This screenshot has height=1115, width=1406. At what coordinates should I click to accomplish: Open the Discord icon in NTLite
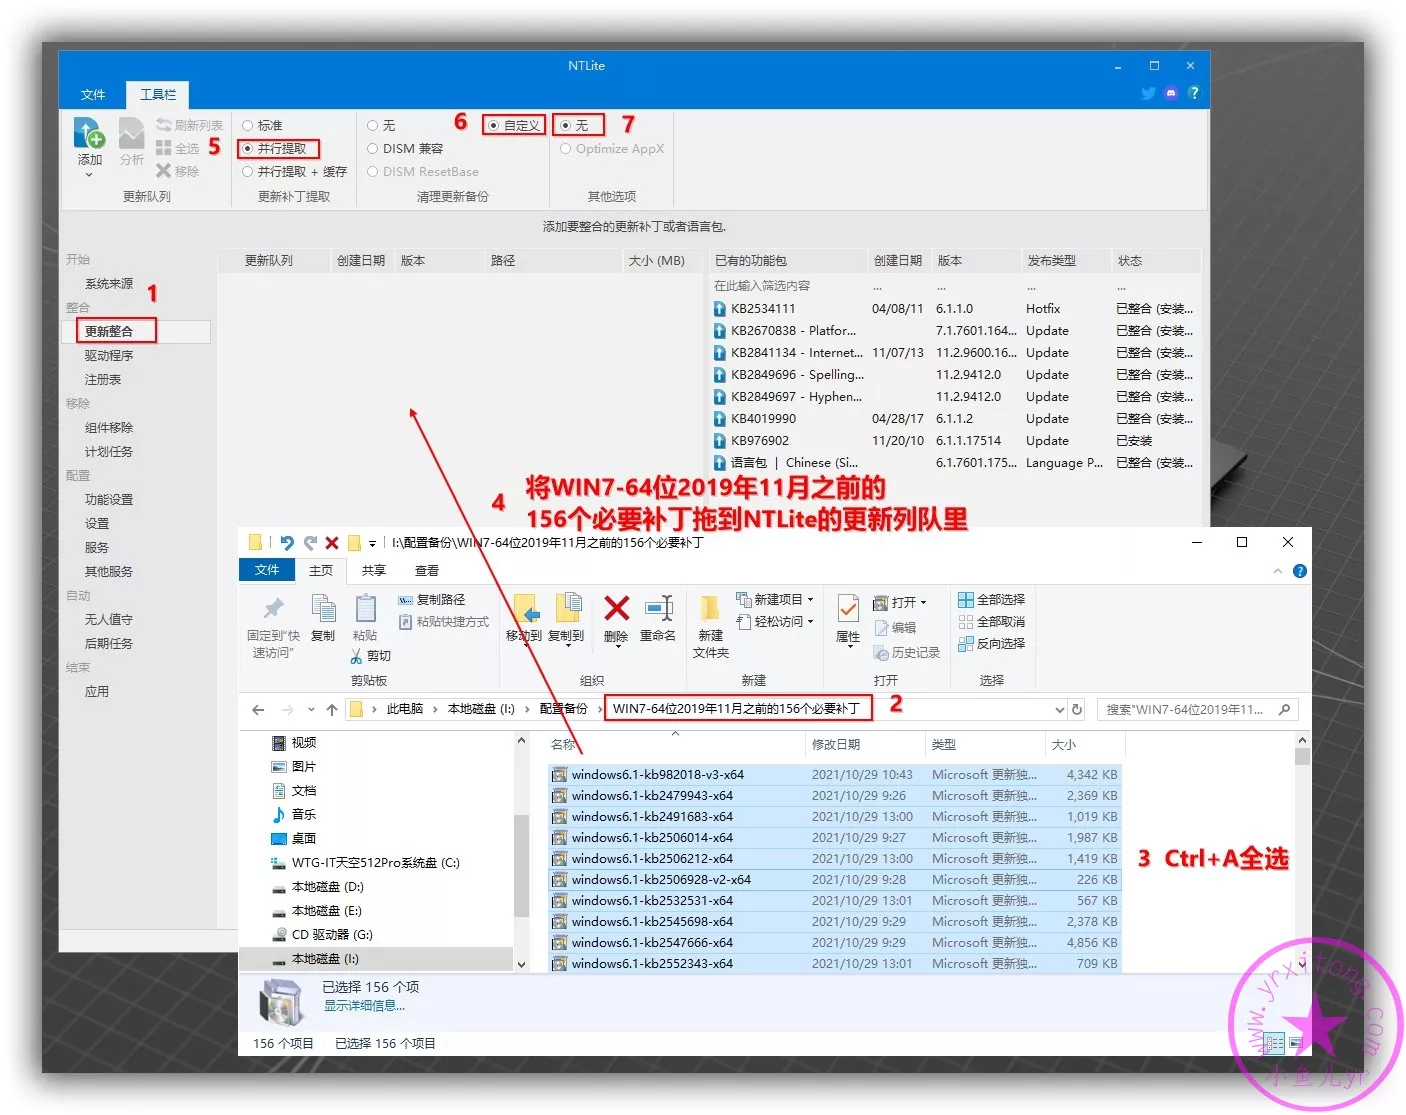coord(1171,93)
